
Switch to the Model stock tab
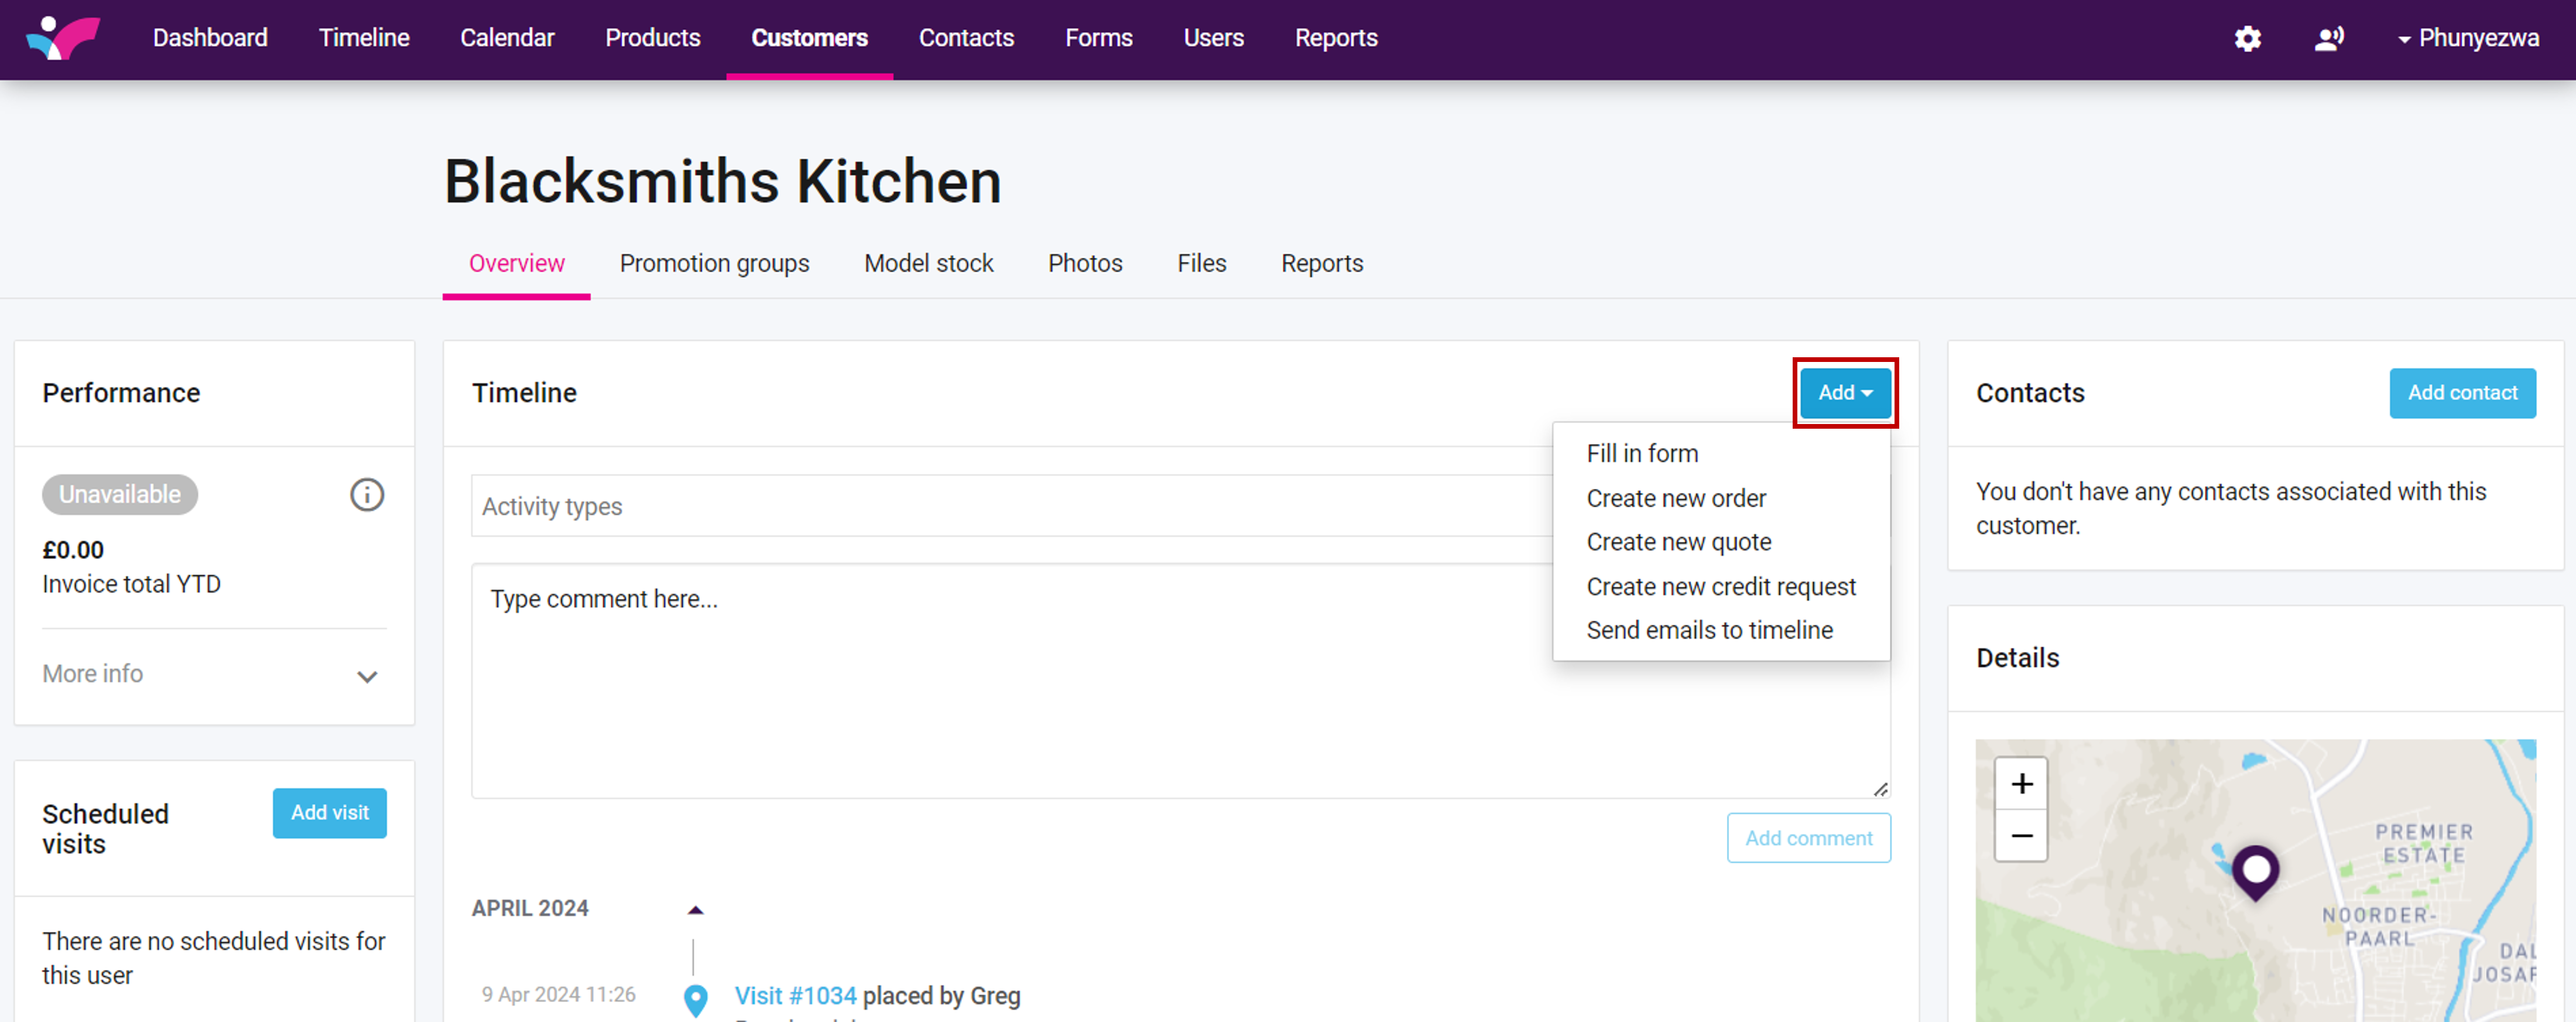pos(928,263)
